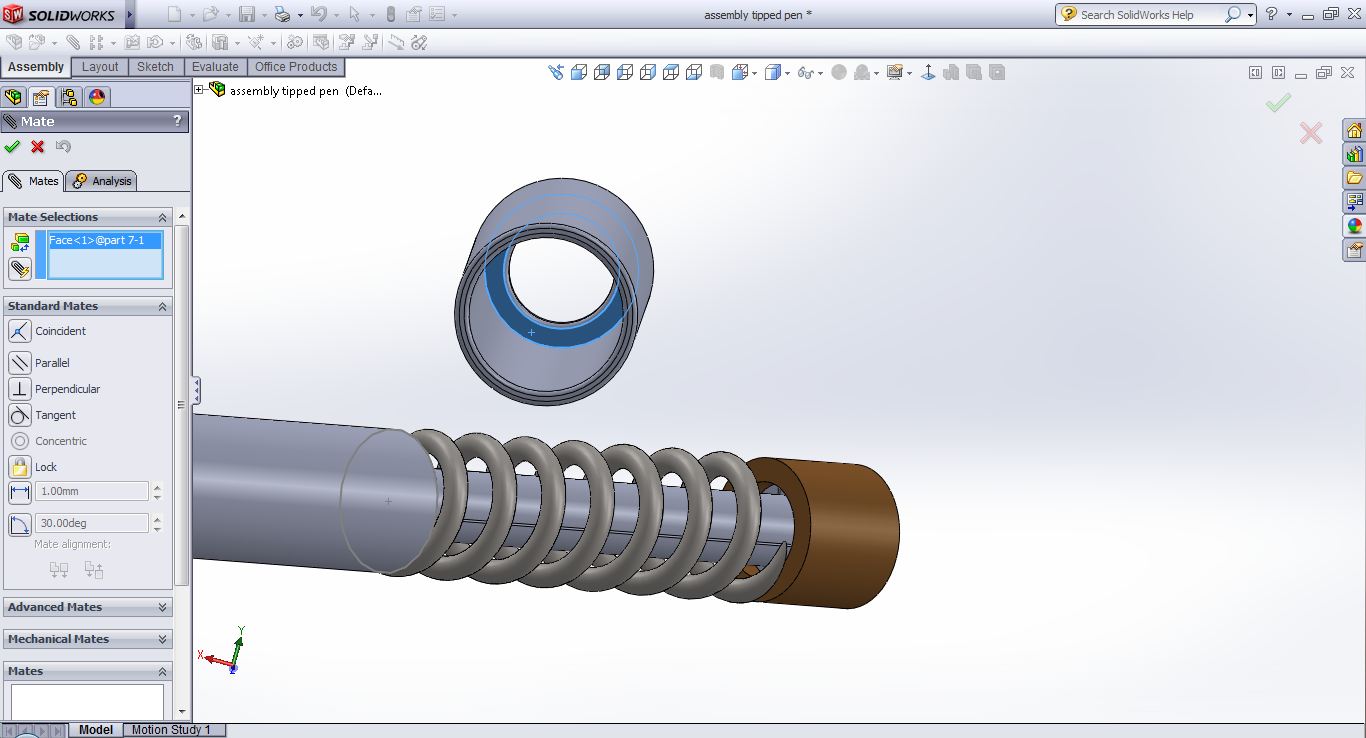This screenshot has width=1366, height=738.
Task: Open the search options dropdown arrow
Action: coord(1251,15)
